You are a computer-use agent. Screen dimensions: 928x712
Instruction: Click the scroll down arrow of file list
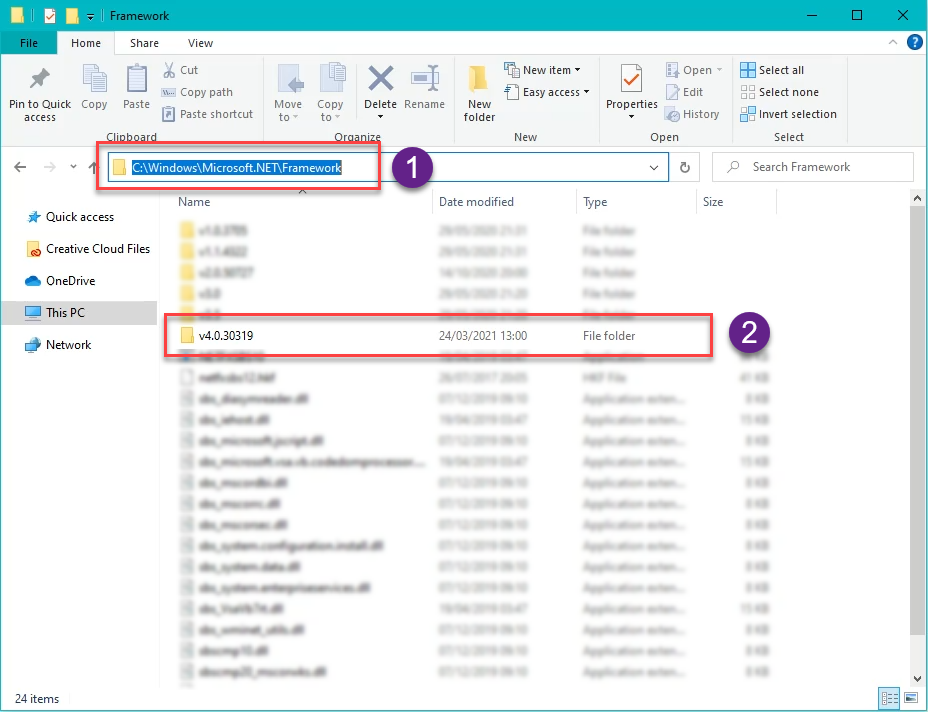pos(917,678)
